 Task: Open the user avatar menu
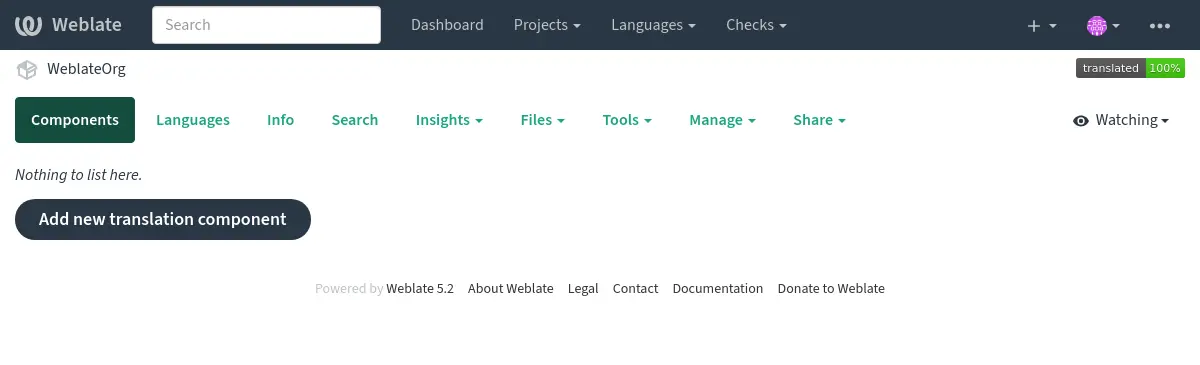(1103, 25)
